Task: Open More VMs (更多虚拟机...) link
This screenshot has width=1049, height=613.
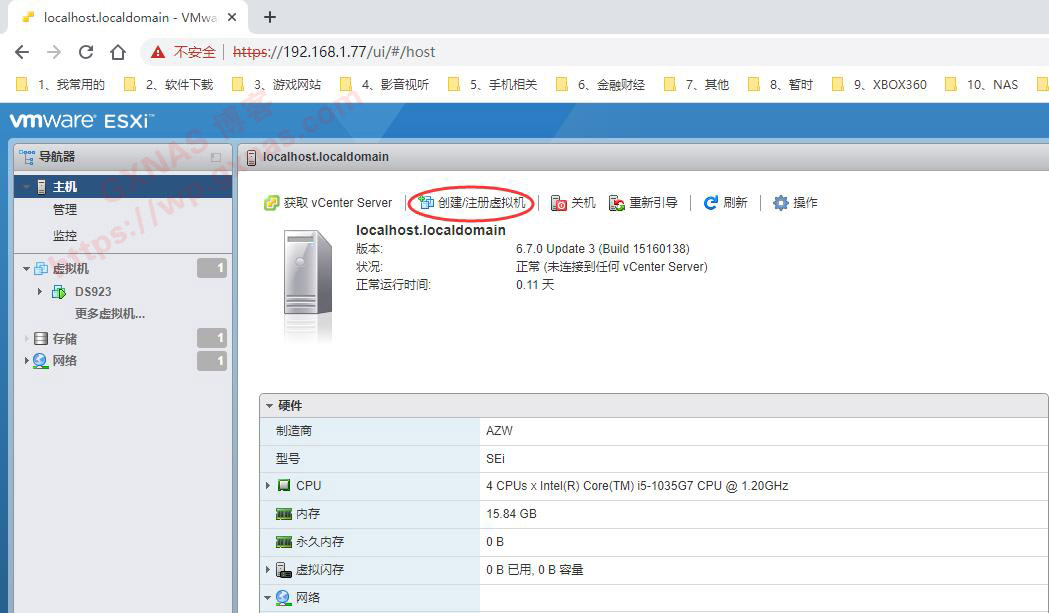Action: point(110,314)
